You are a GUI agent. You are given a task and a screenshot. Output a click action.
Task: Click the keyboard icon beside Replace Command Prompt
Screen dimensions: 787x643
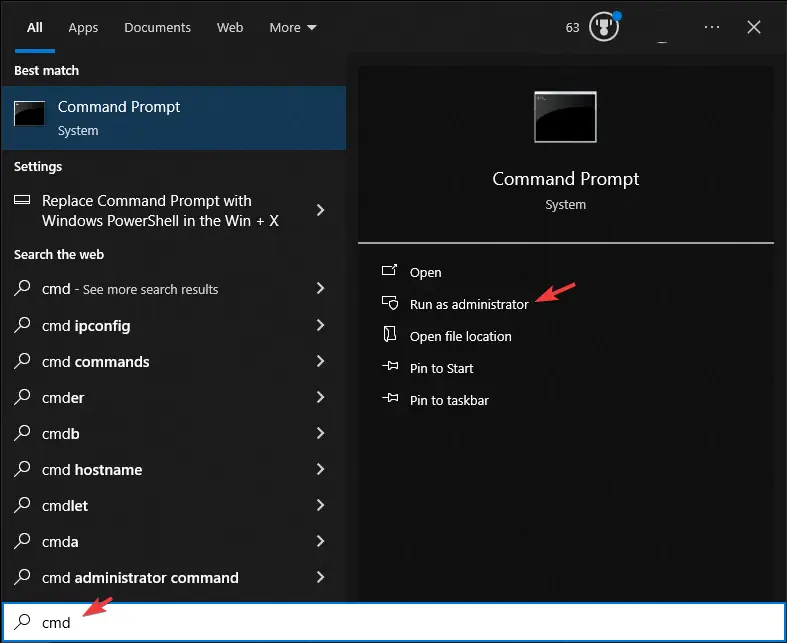tap(22, 200)
